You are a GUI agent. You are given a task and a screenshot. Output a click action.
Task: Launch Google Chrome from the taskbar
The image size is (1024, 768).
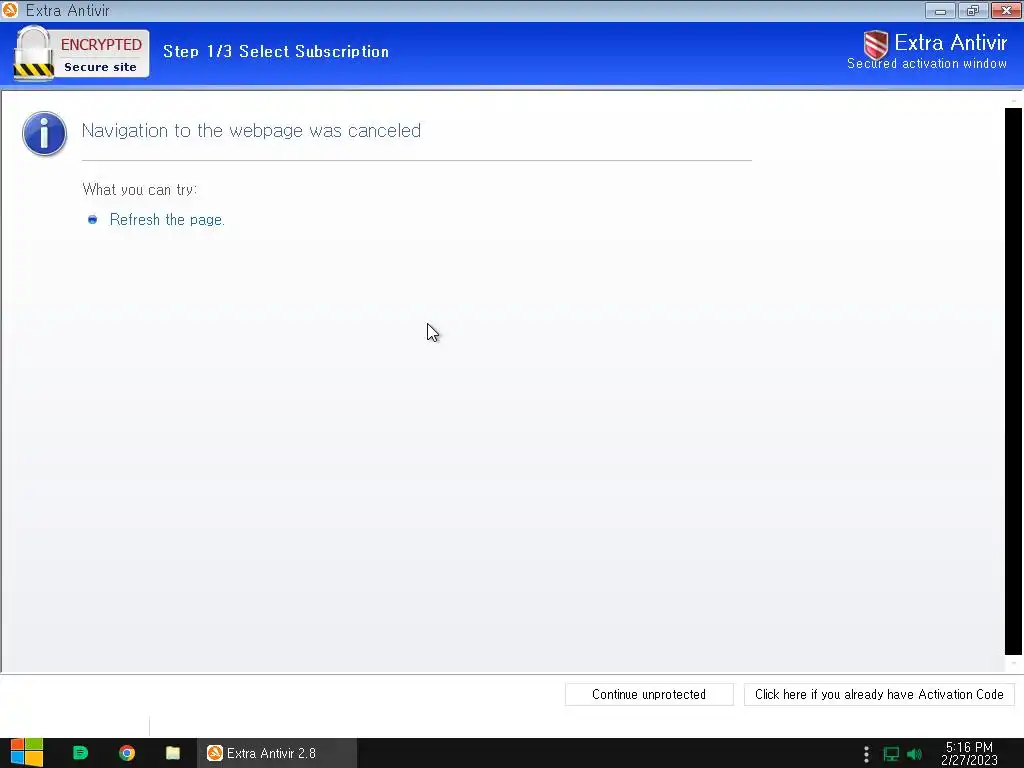(127, 753)
